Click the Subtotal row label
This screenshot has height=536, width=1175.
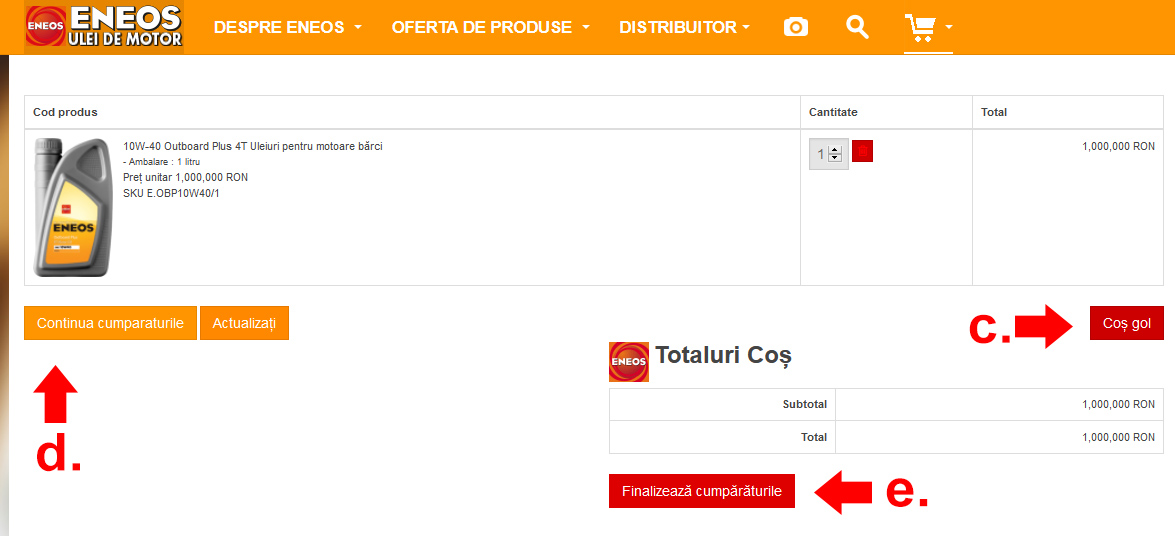coord(805,404)
